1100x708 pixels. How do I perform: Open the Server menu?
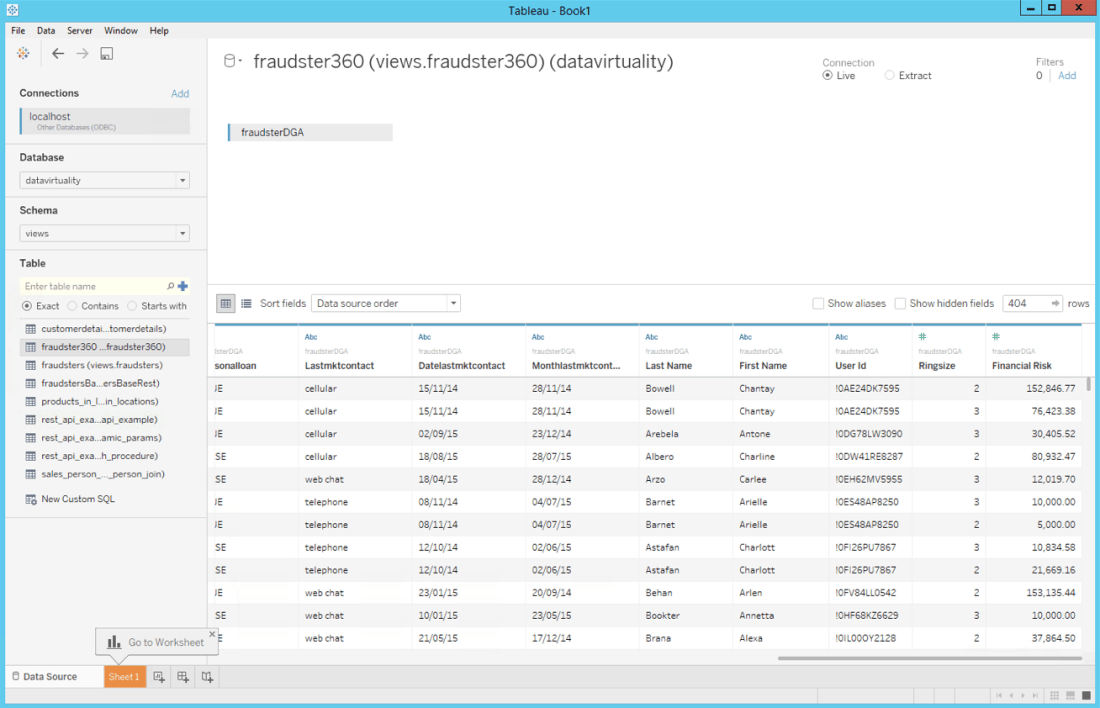coord(80,31)
